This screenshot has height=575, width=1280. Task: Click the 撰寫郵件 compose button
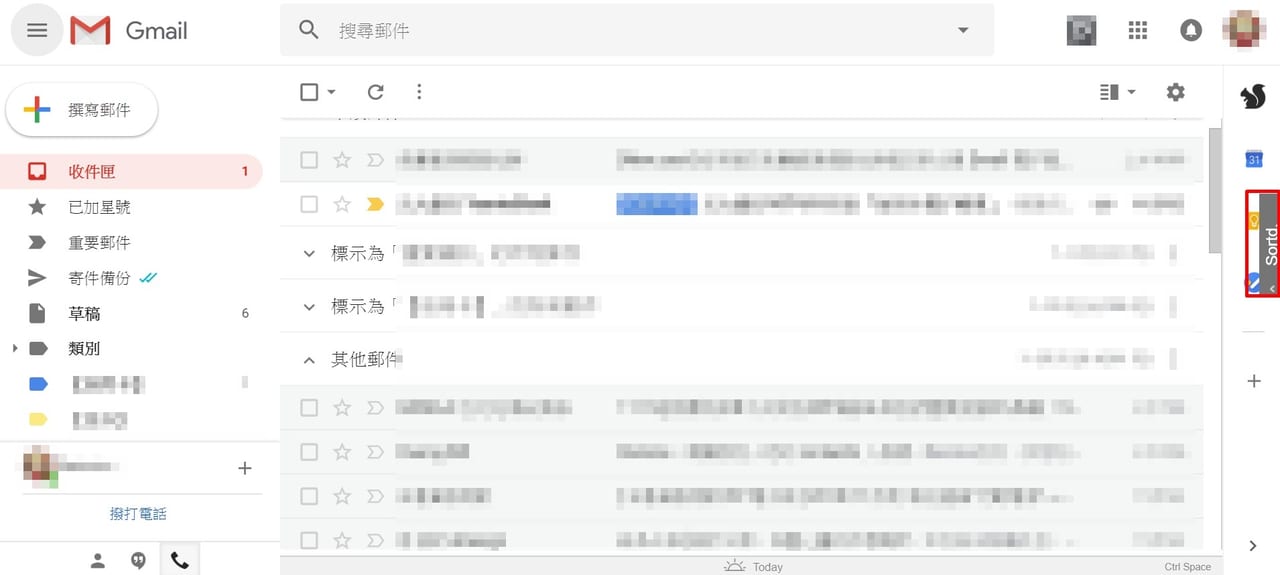(82, 110)
